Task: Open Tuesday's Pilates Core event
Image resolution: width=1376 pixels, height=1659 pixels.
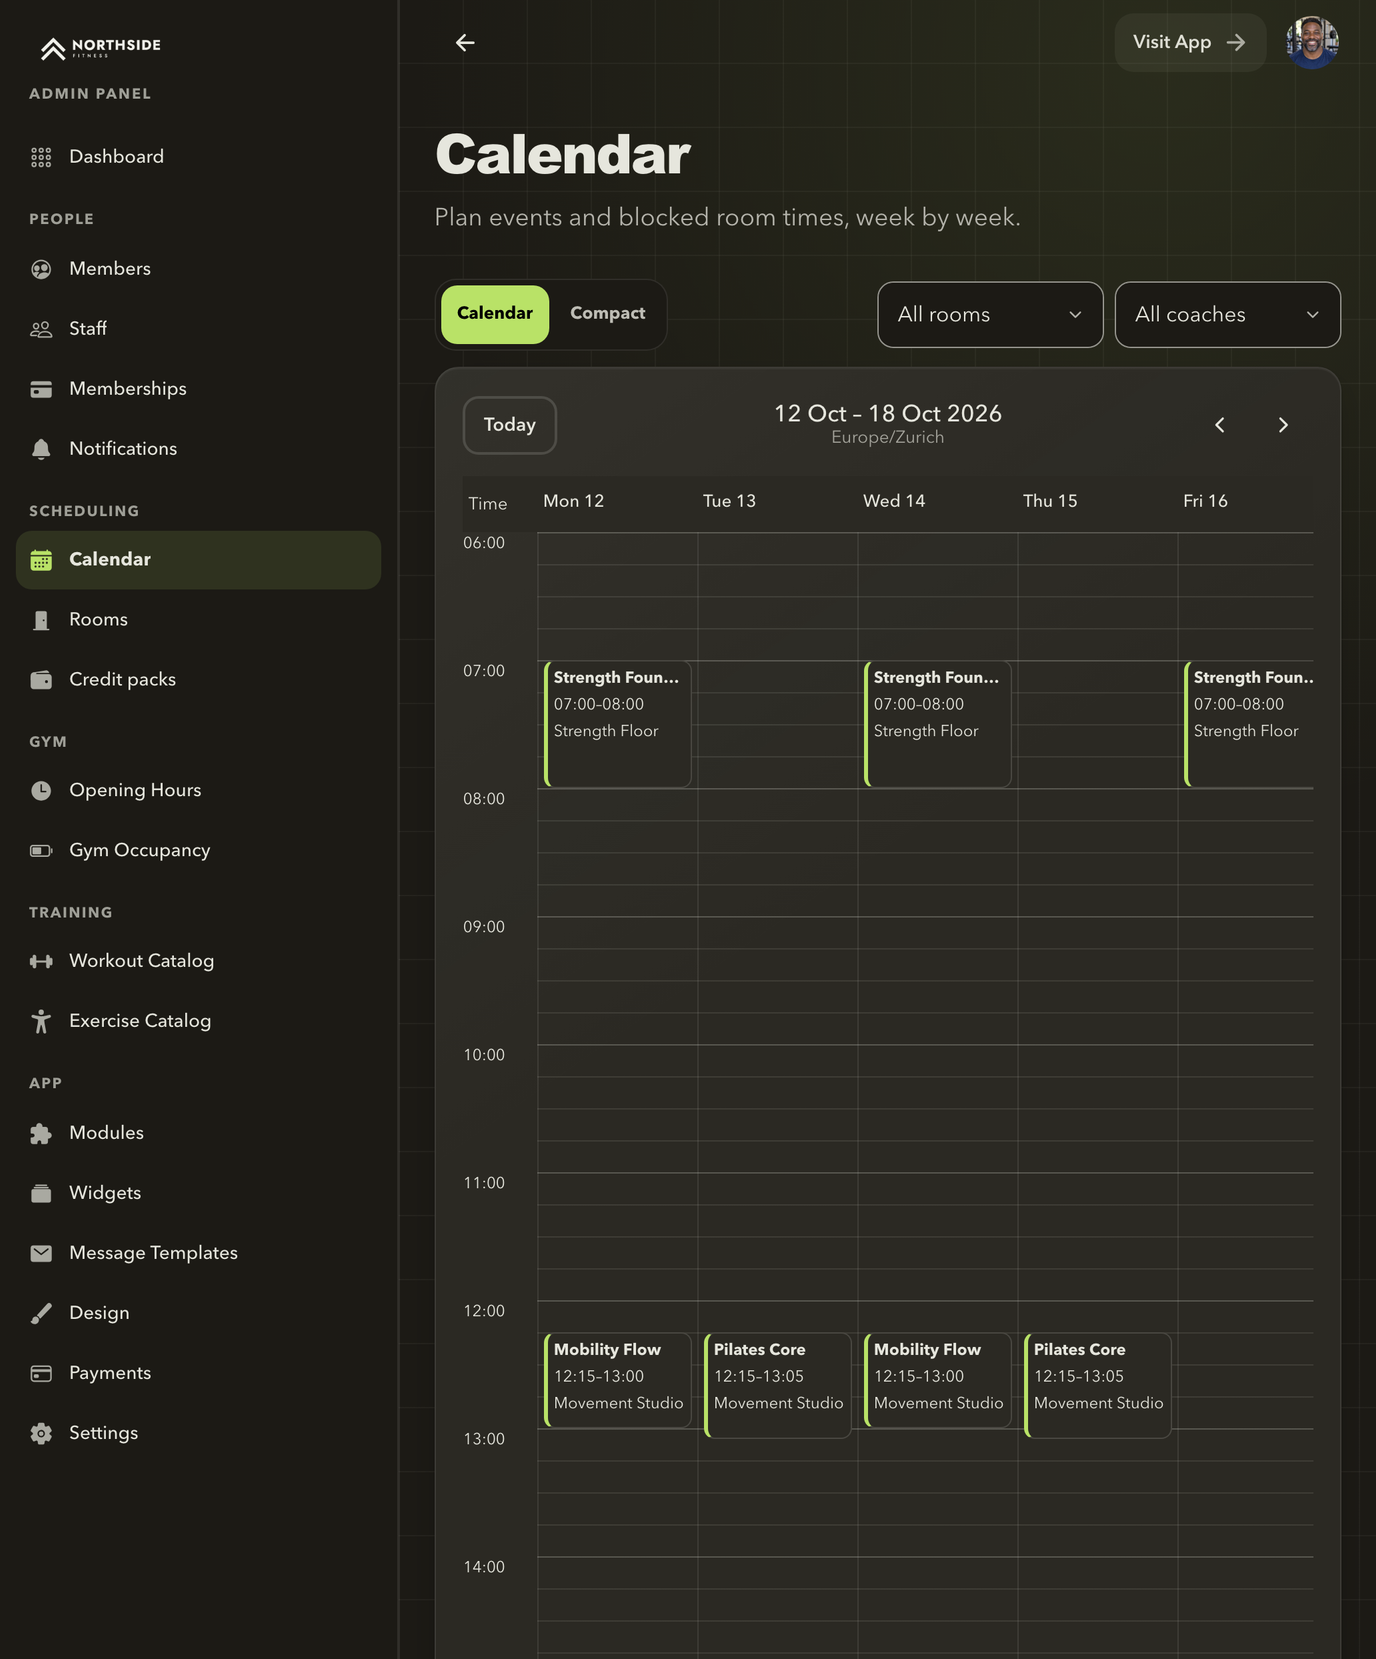Action: pos(777,1385)
